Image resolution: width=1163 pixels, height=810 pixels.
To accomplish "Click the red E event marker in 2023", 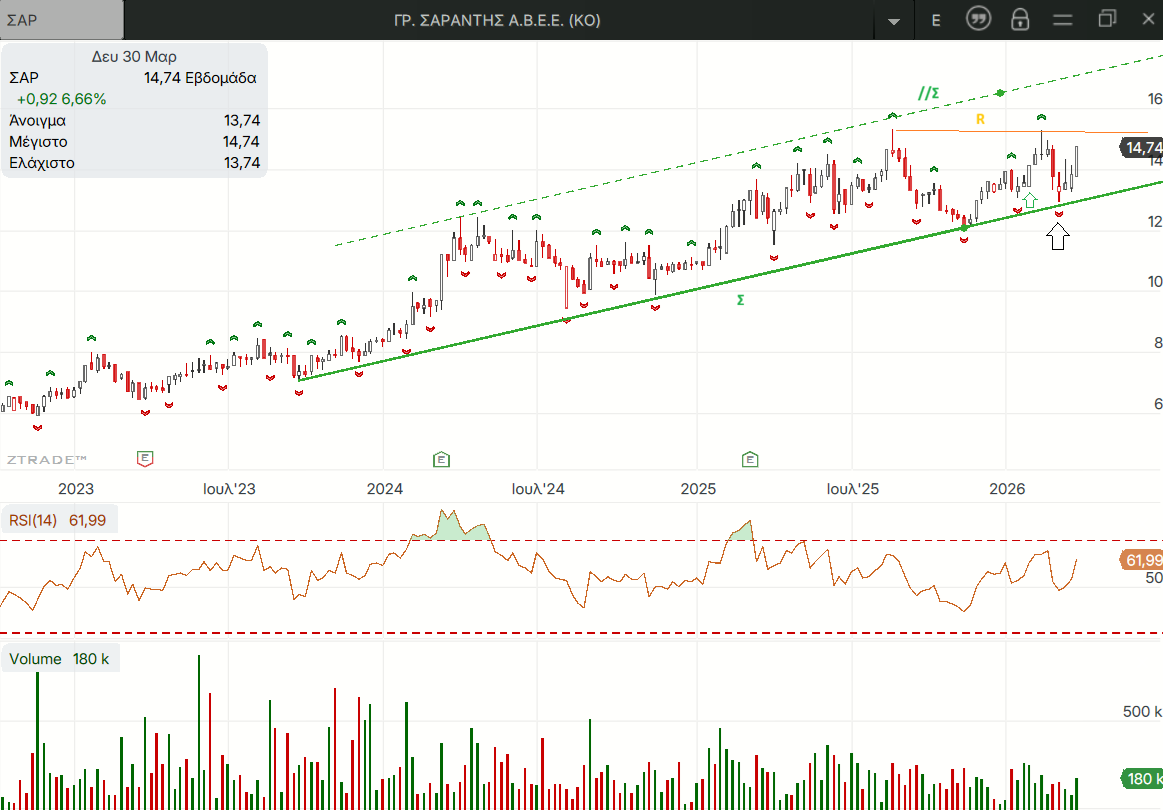I will click(145, 459).
